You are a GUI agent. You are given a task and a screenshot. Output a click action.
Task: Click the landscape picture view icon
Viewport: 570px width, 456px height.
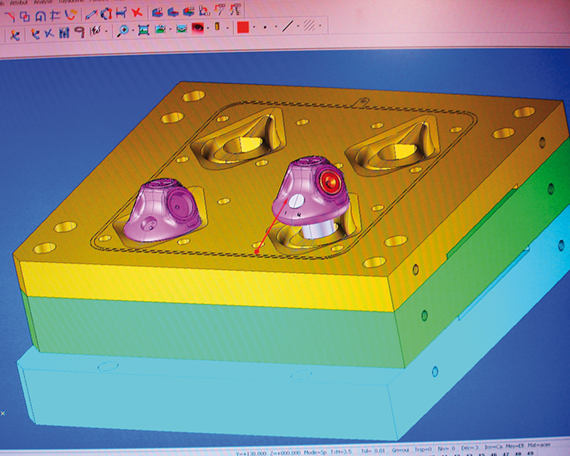click(161, 29)
